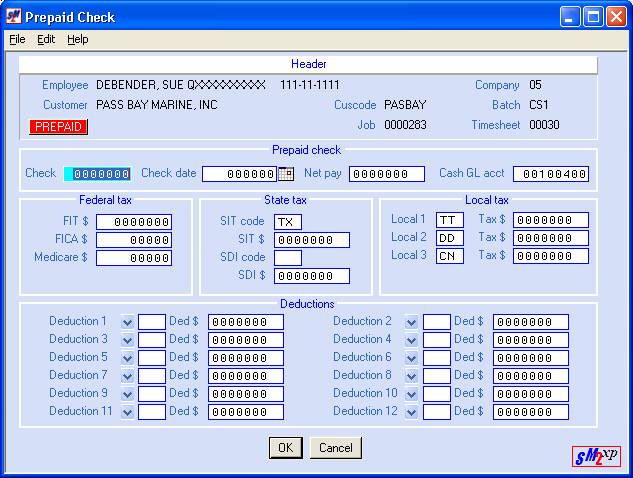Click the FIT $ amount field
Viewport: 633px width, 478px height.
coord(134,222)
